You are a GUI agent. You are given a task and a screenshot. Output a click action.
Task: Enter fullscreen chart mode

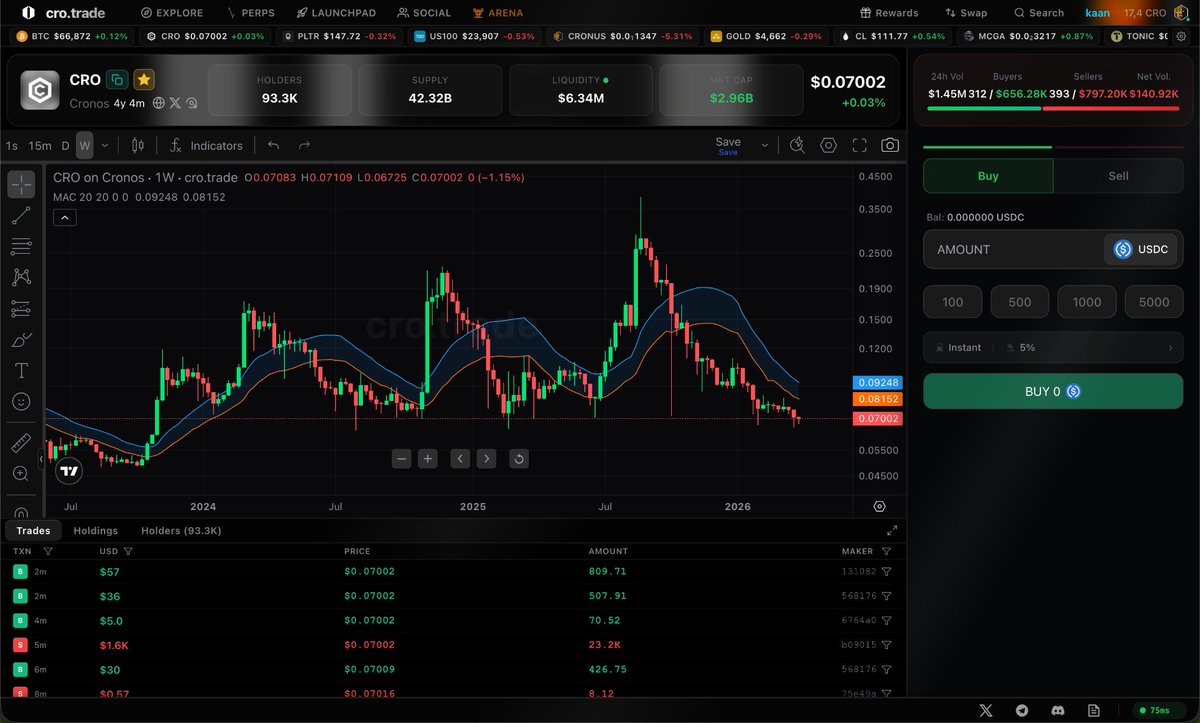pyautogui.click(x=859, y=145)
